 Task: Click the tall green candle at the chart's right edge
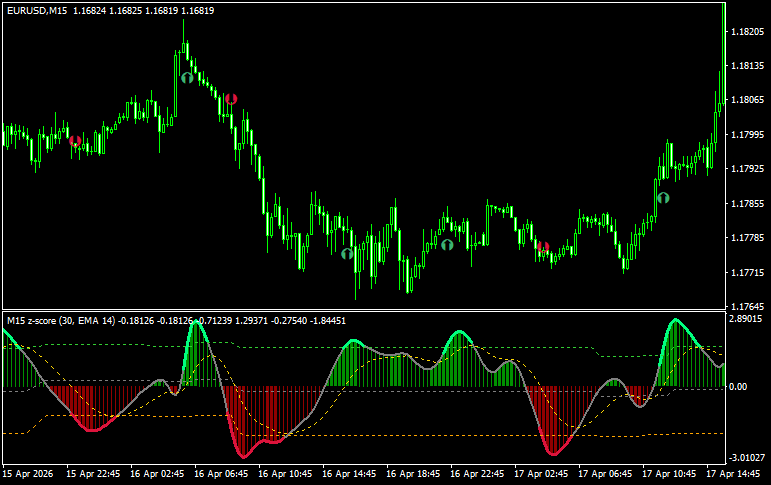pyautogui.click(x=723, y=50)
